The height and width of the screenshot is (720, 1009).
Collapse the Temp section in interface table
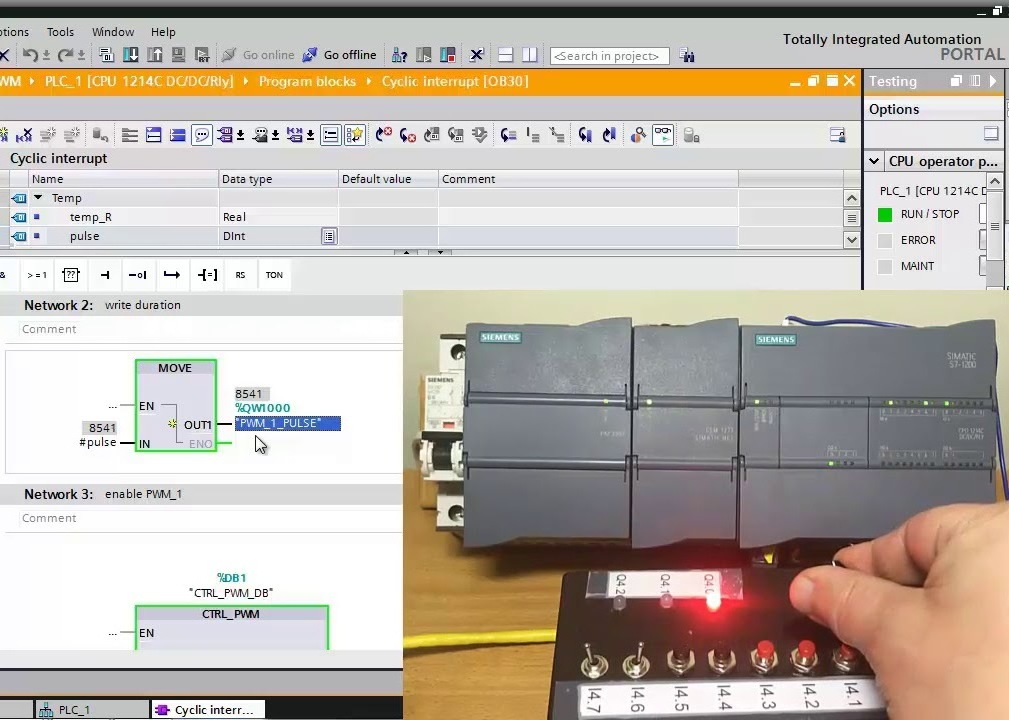click(x=38, y=198)
